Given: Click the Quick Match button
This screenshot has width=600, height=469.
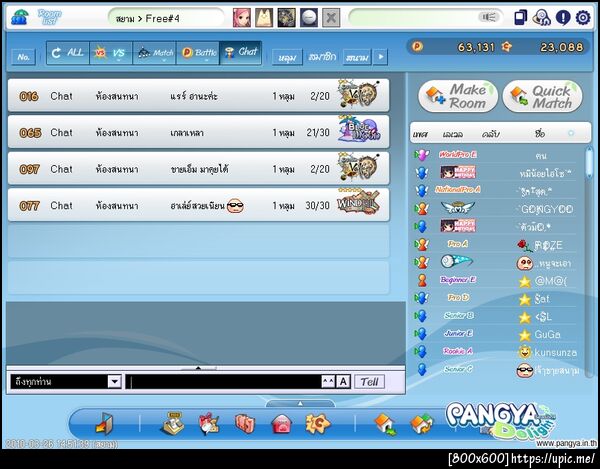Looking at the screenshot, I should [542, 96].
